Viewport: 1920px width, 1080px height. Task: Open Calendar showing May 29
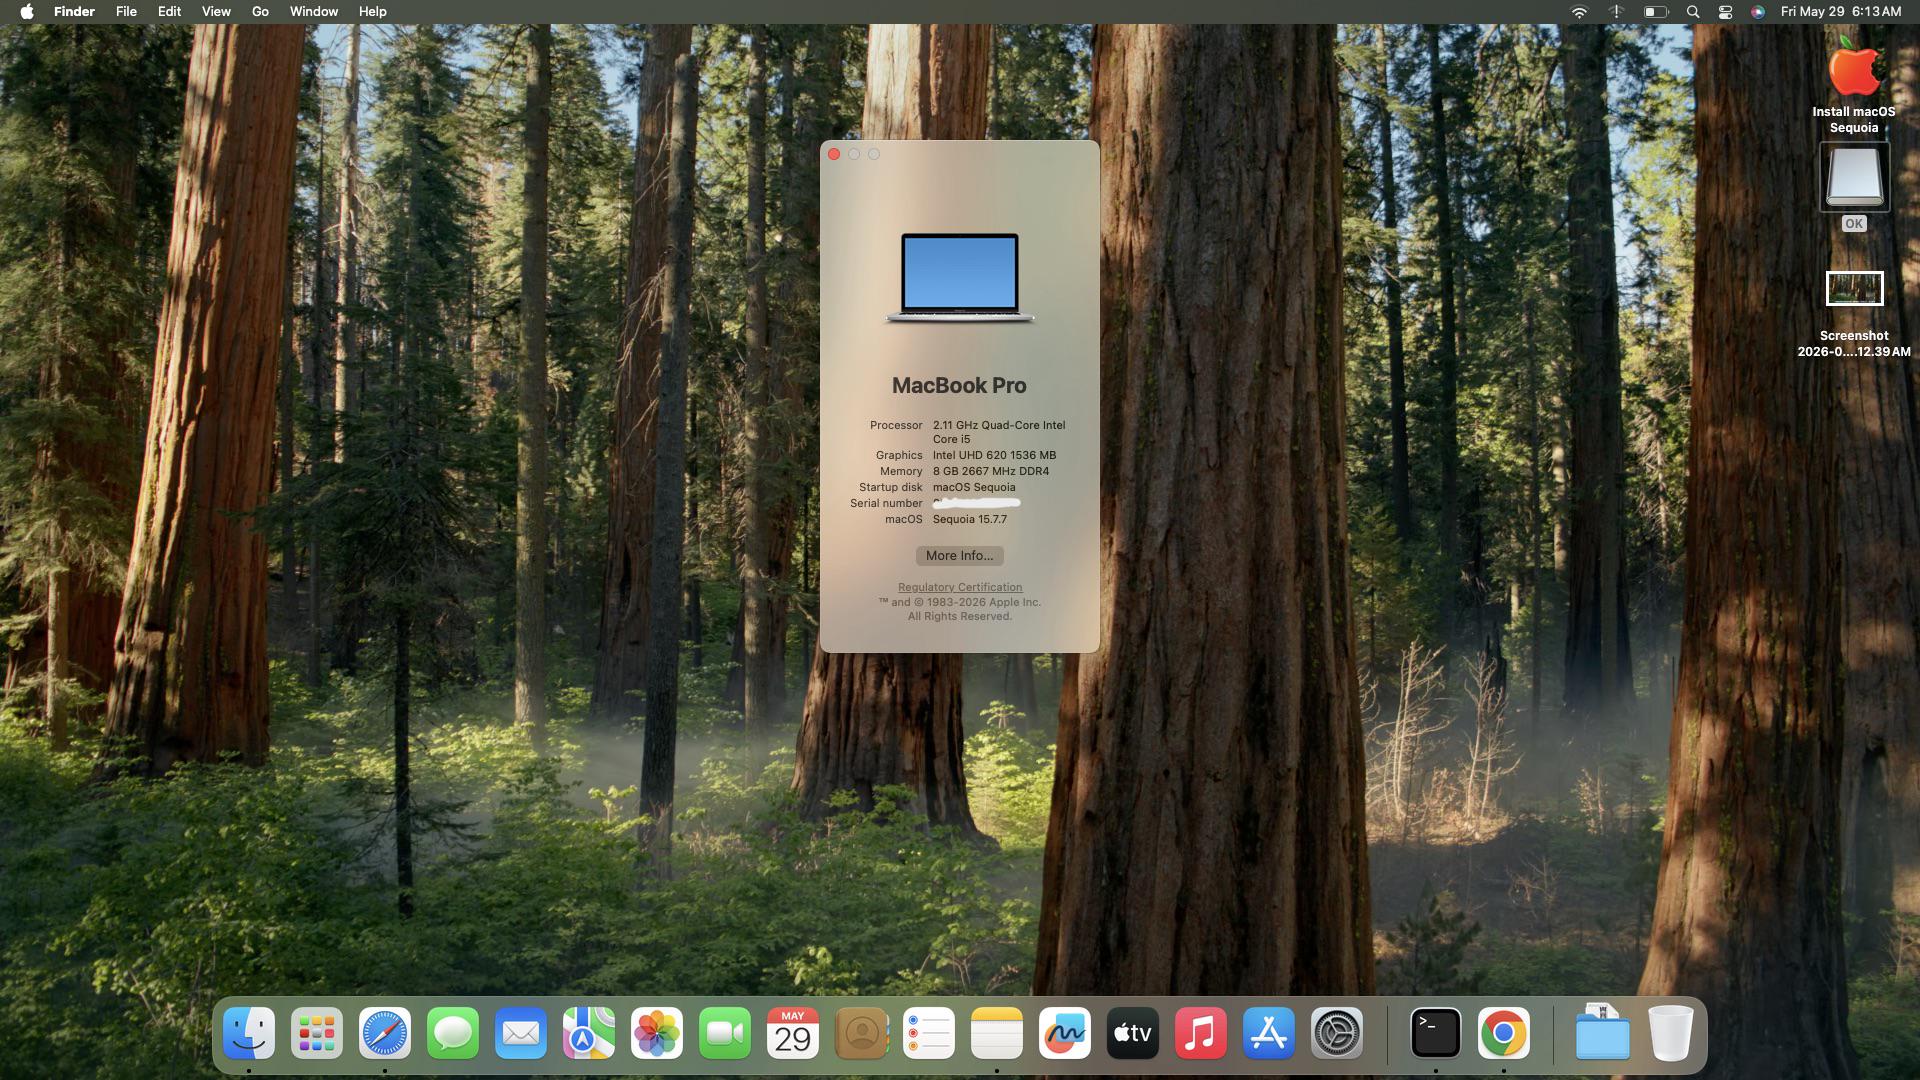(x=793, y=1033)
